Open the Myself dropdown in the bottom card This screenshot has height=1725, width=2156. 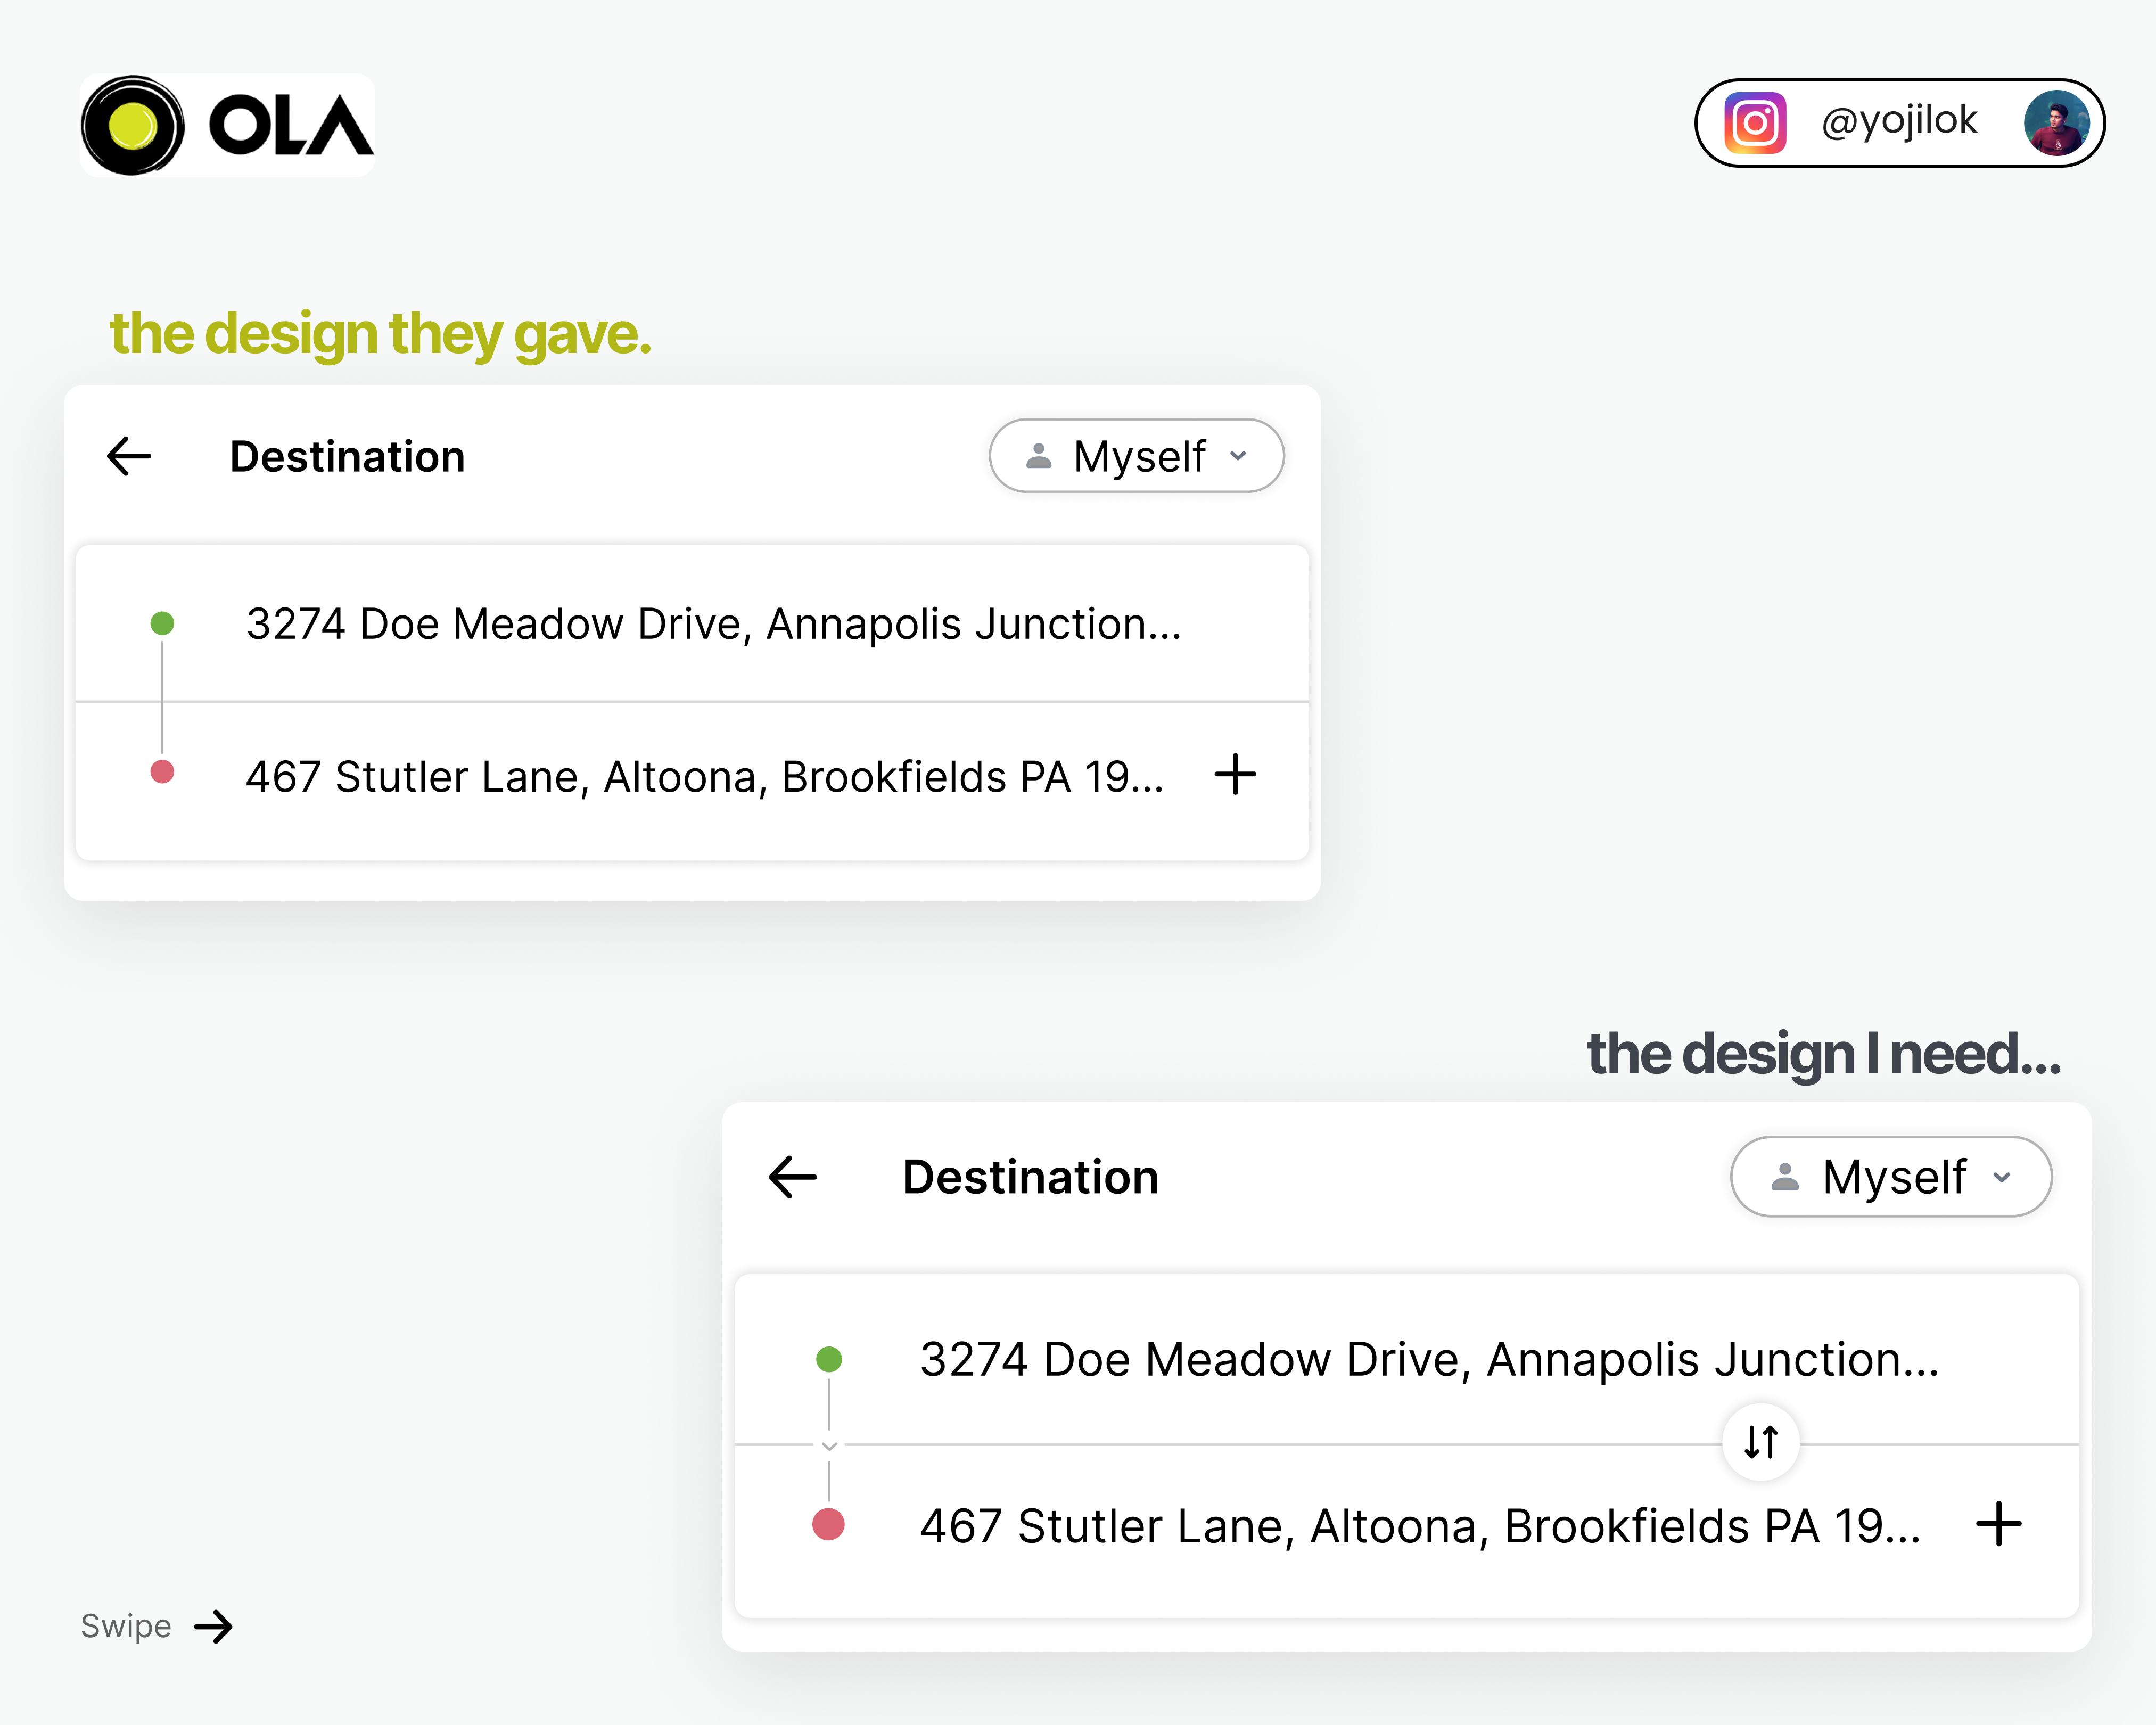point(1890,1177)
